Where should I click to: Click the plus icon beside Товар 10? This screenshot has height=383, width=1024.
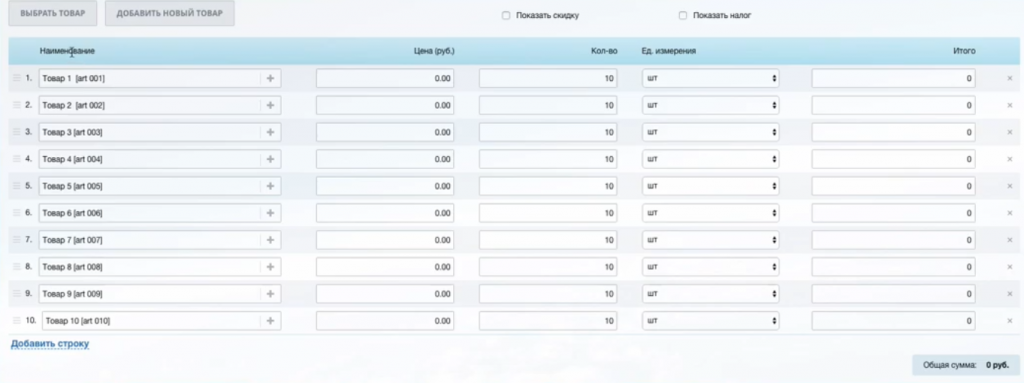pyautogui.click(x=270, y=321)
